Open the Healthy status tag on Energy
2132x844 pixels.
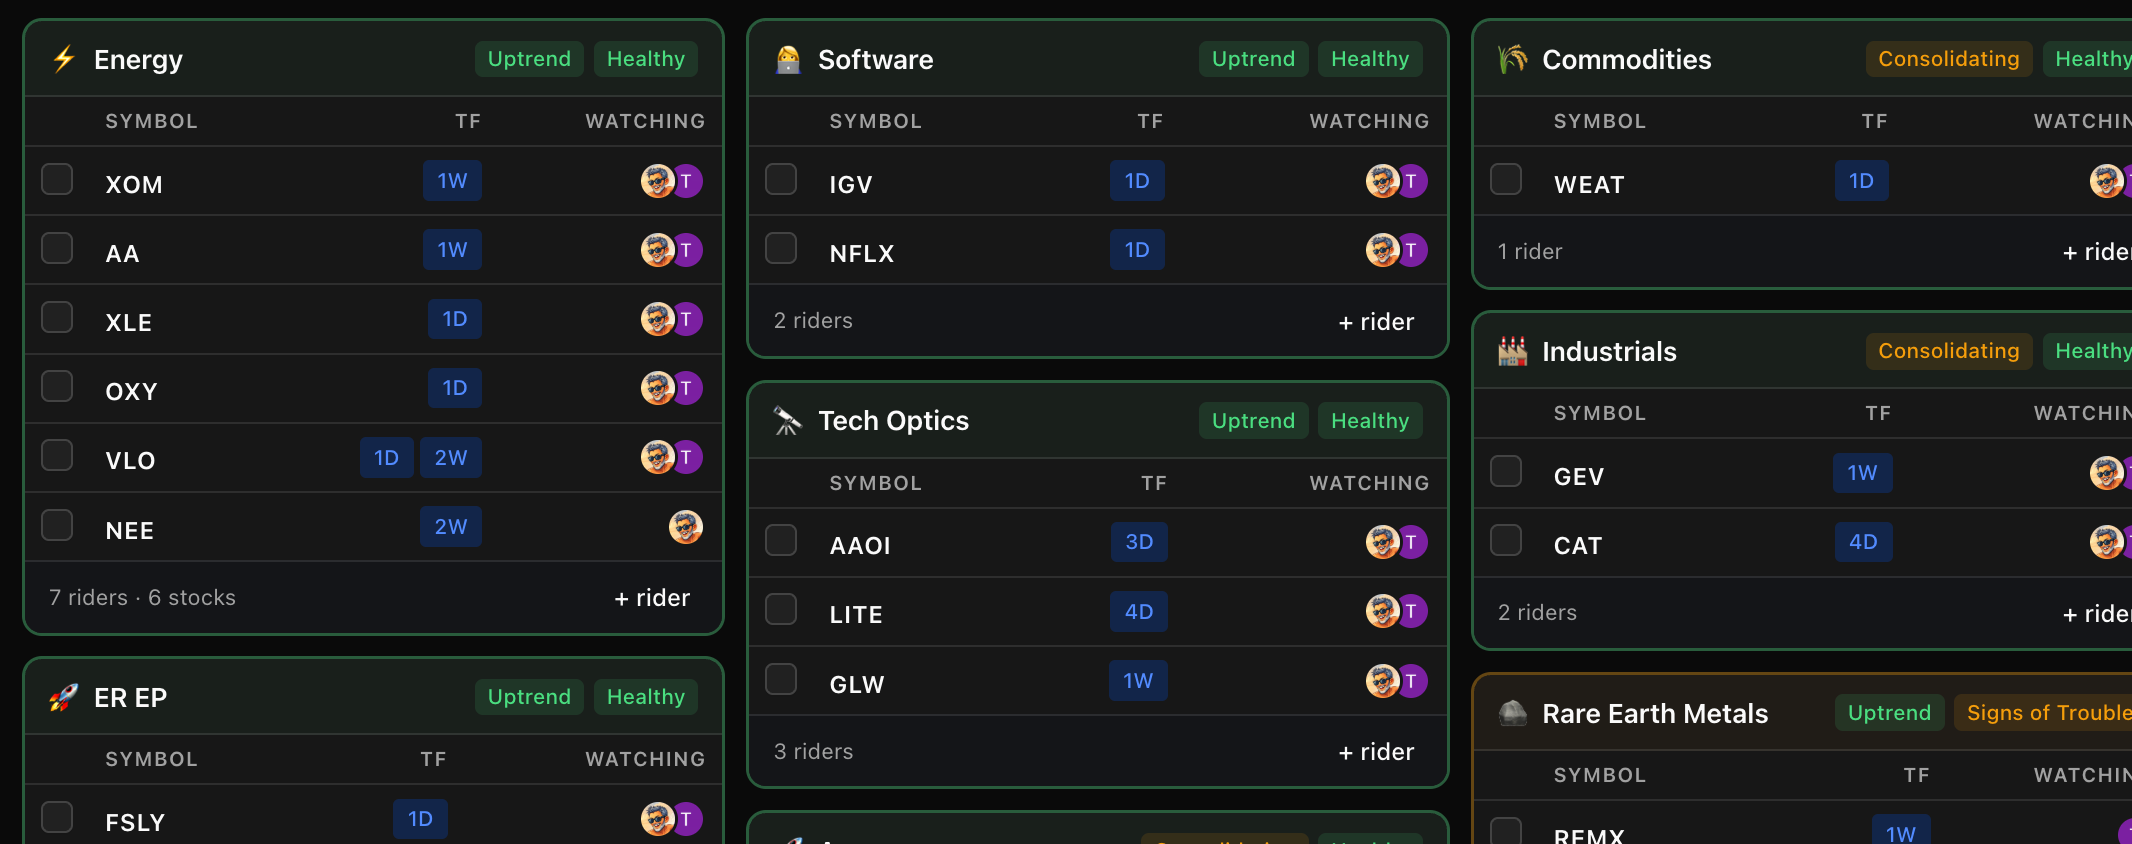click(645, 59)
